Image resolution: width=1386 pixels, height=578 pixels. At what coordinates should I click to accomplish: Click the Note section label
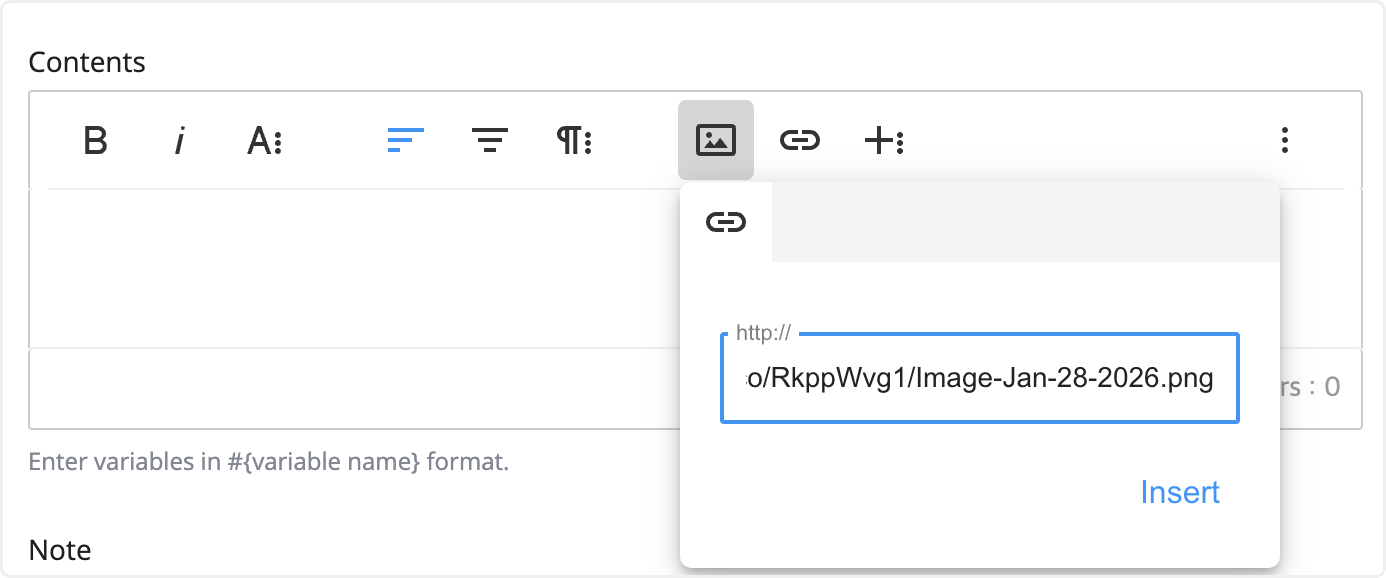click(x=60, y=550)
